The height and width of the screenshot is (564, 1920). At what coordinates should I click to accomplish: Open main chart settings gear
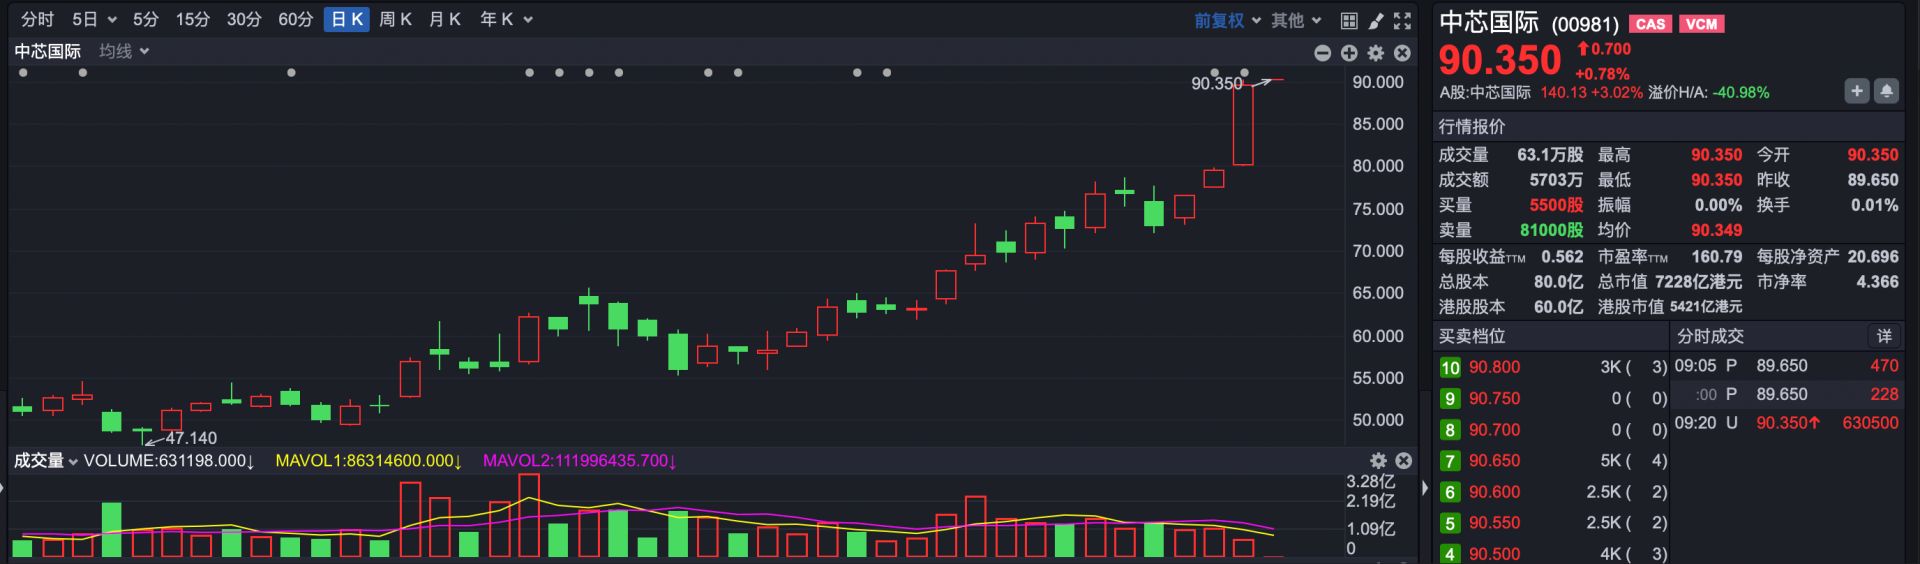pos(1376,53)
